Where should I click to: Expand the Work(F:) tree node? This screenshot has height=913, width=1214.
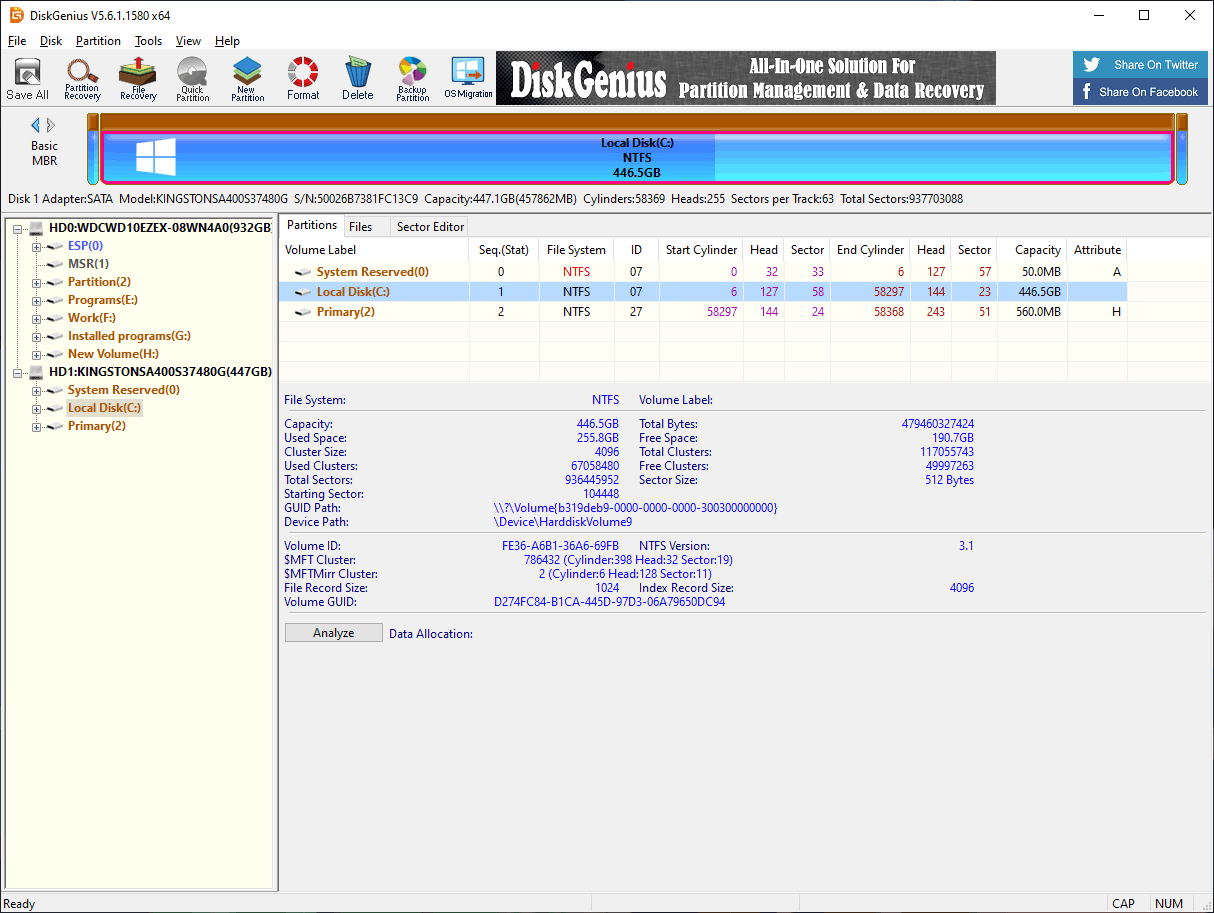pyautogui.click(x=37, y=318)
